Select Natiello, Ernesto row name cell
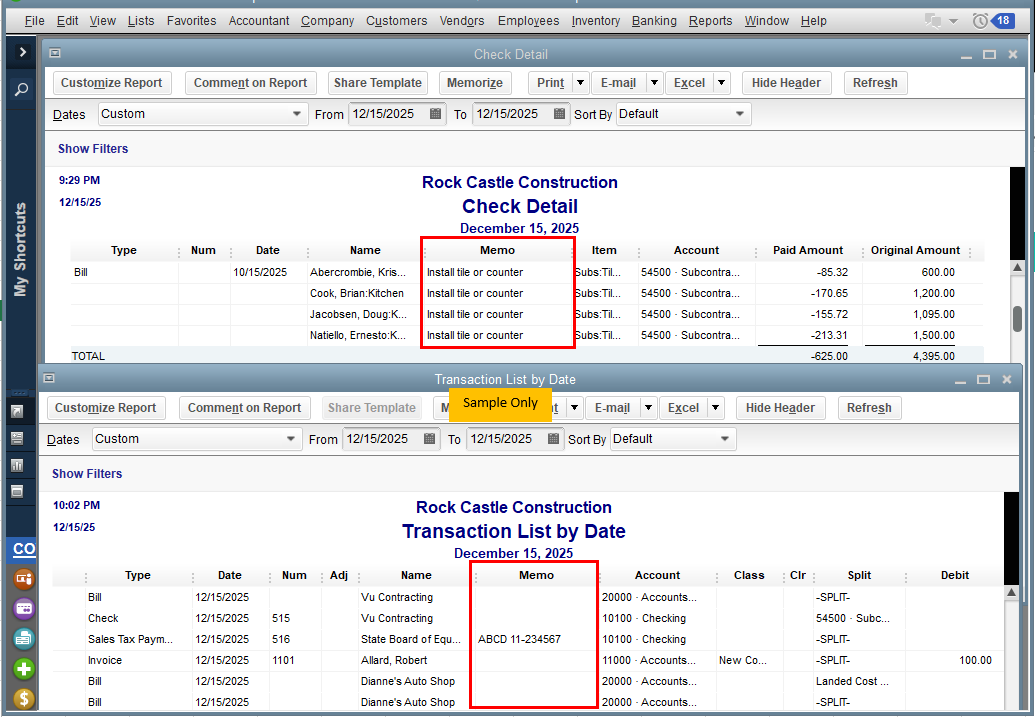1035x717 pixels. 358,335
